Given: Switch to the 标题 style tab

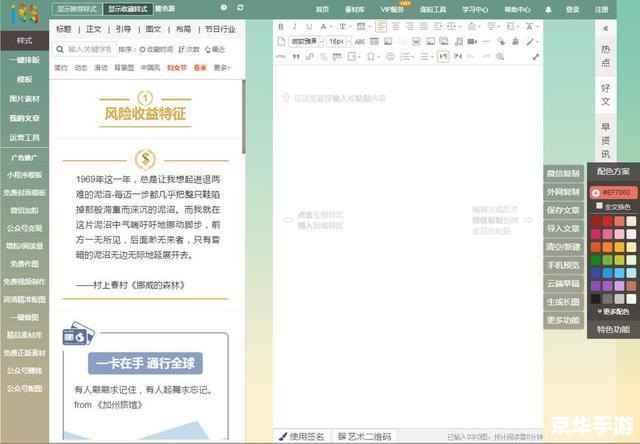Looking at the screenshot, I should point(64,29).
